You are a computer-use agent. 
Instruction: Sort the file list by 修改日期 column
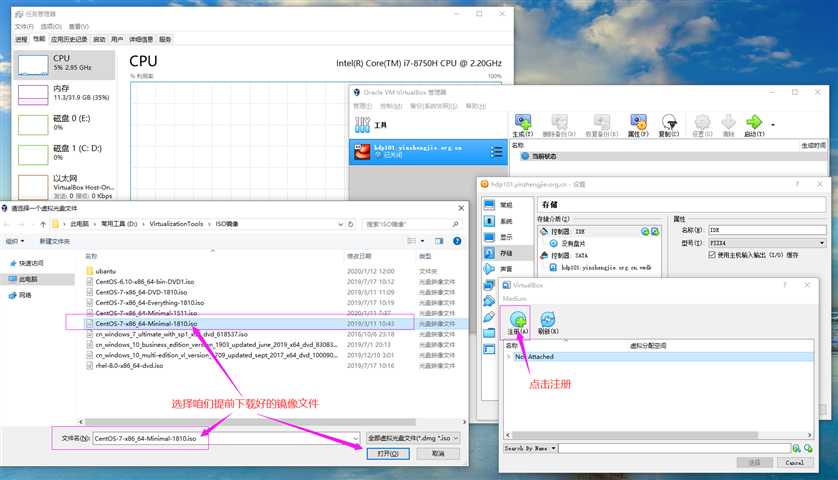coord(359,257)
